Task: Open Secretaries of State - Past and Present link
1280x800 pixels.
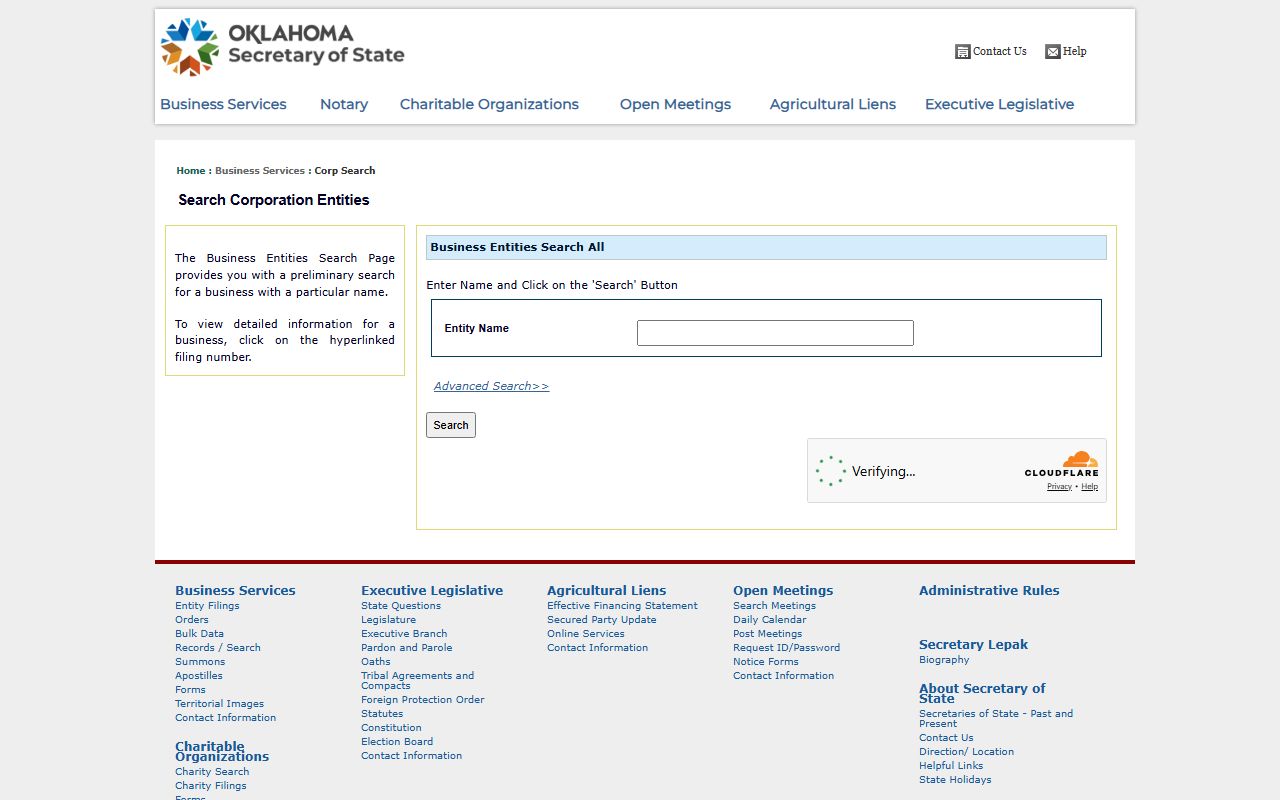Action: (996, 718)
